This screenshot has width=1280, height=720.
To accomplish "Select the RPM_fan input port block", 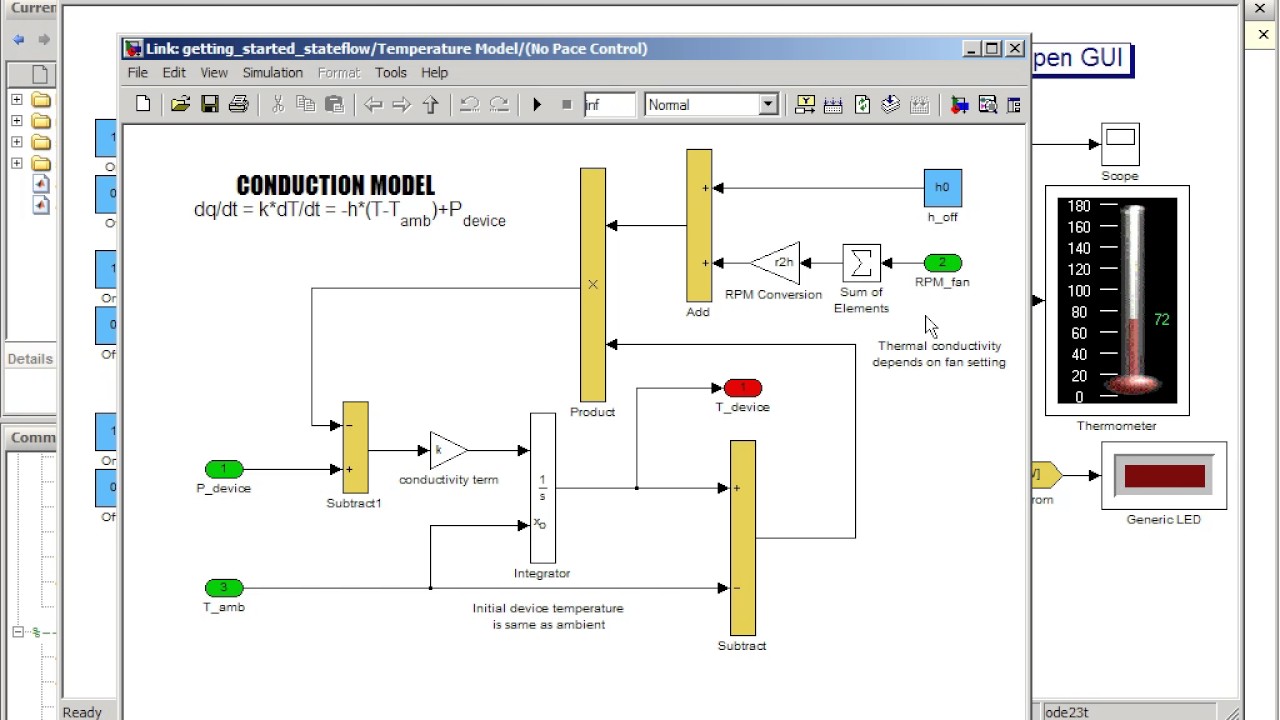I will 942,263.
